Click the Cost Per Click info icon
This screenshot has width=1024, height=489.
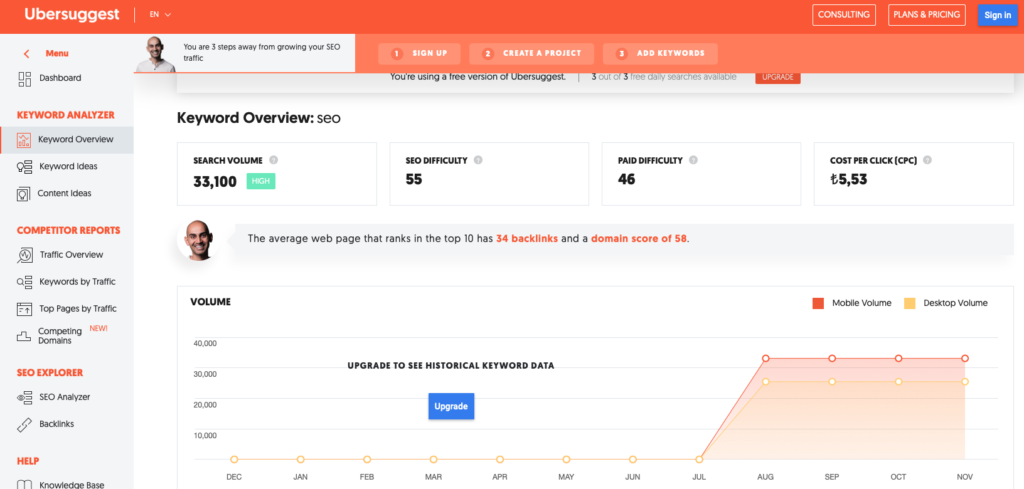click(x=927, y=160)
